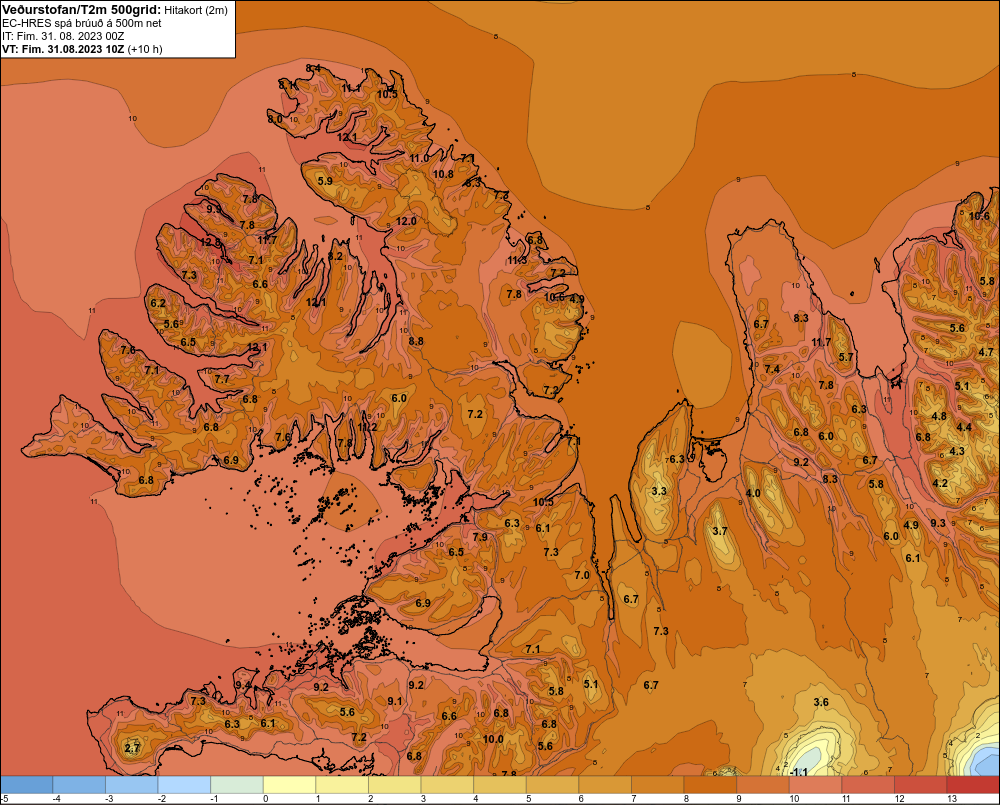Select the 11.0 temperature value
1000x805 pixels.
(x=419, y=158)
